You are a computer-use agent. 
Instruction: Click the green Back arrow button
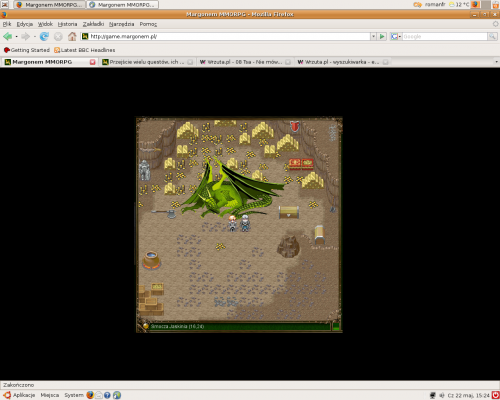pos(7,36)
